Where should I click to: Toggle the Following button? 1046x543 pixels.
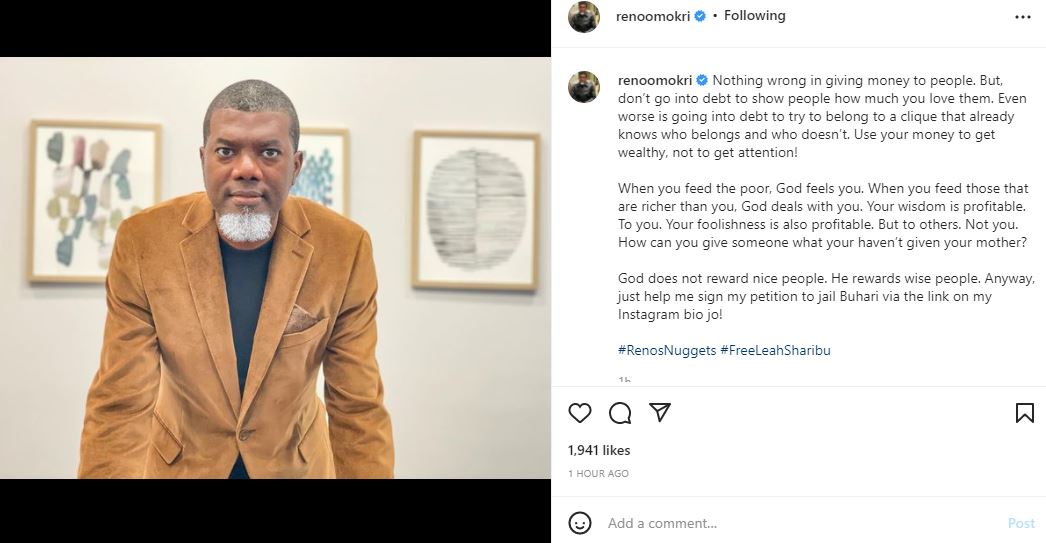pyautogui.click(x=754, y=16)
